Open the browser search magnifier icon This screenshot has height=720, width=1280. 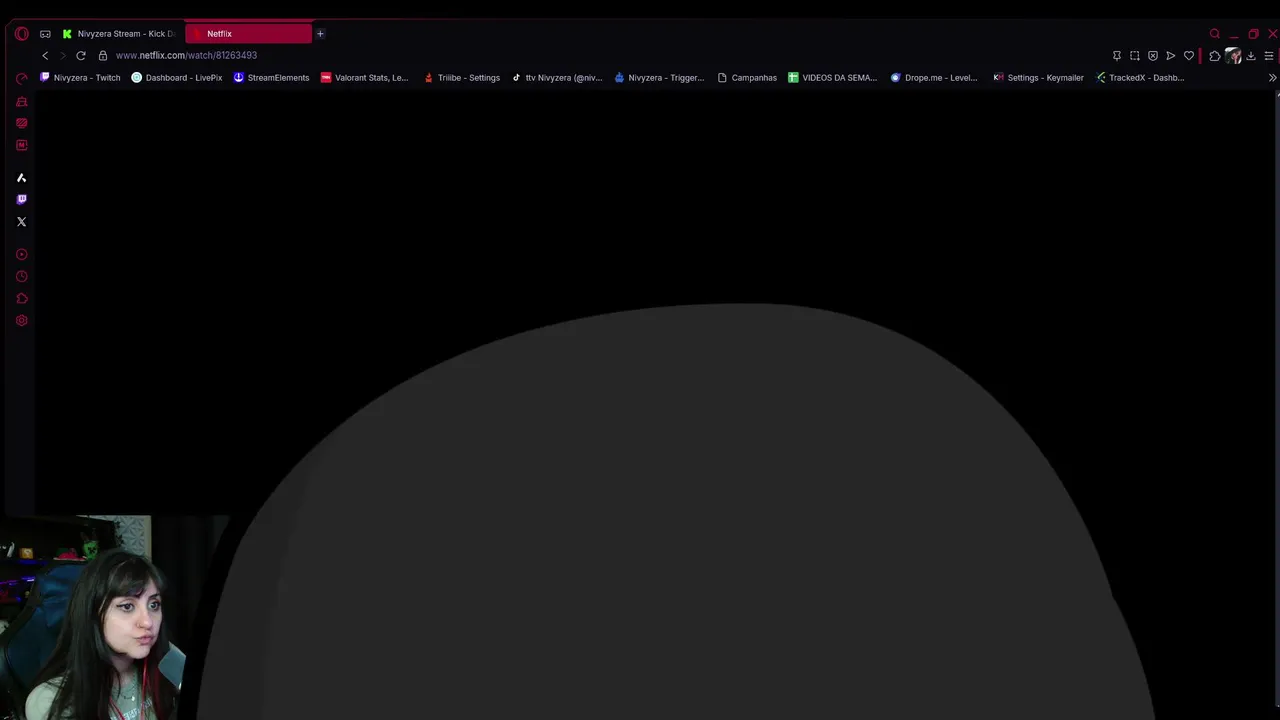pos(1215,34)
